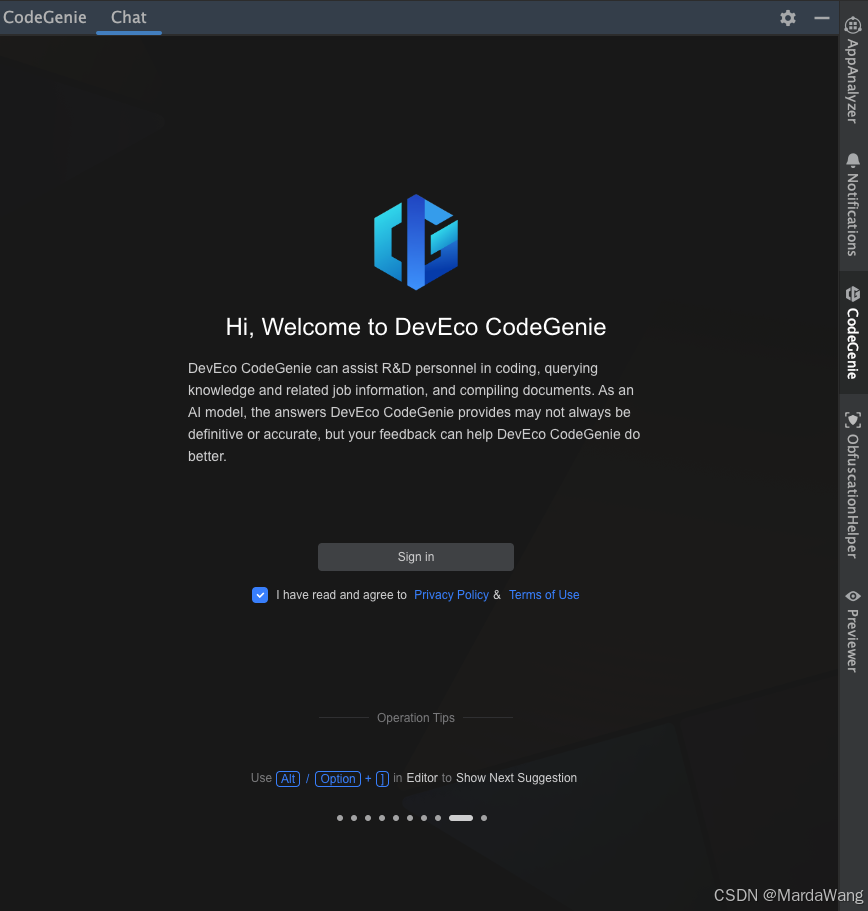Viewport: 868px width, 911px height.
Task: Hide the panel with the minimize icon
Action: point(822,18)
